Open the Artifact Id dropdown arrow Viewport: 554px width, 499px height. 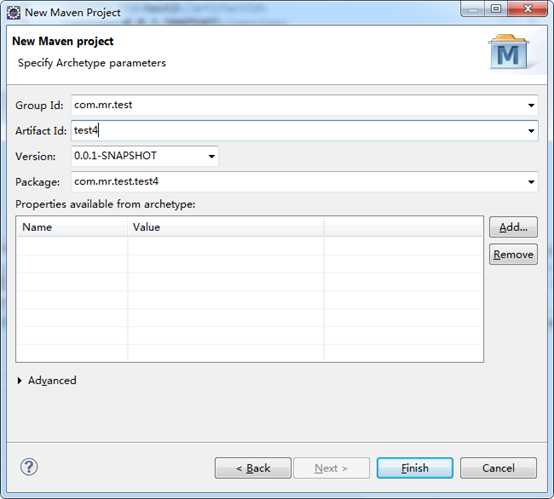pos(531,131)
